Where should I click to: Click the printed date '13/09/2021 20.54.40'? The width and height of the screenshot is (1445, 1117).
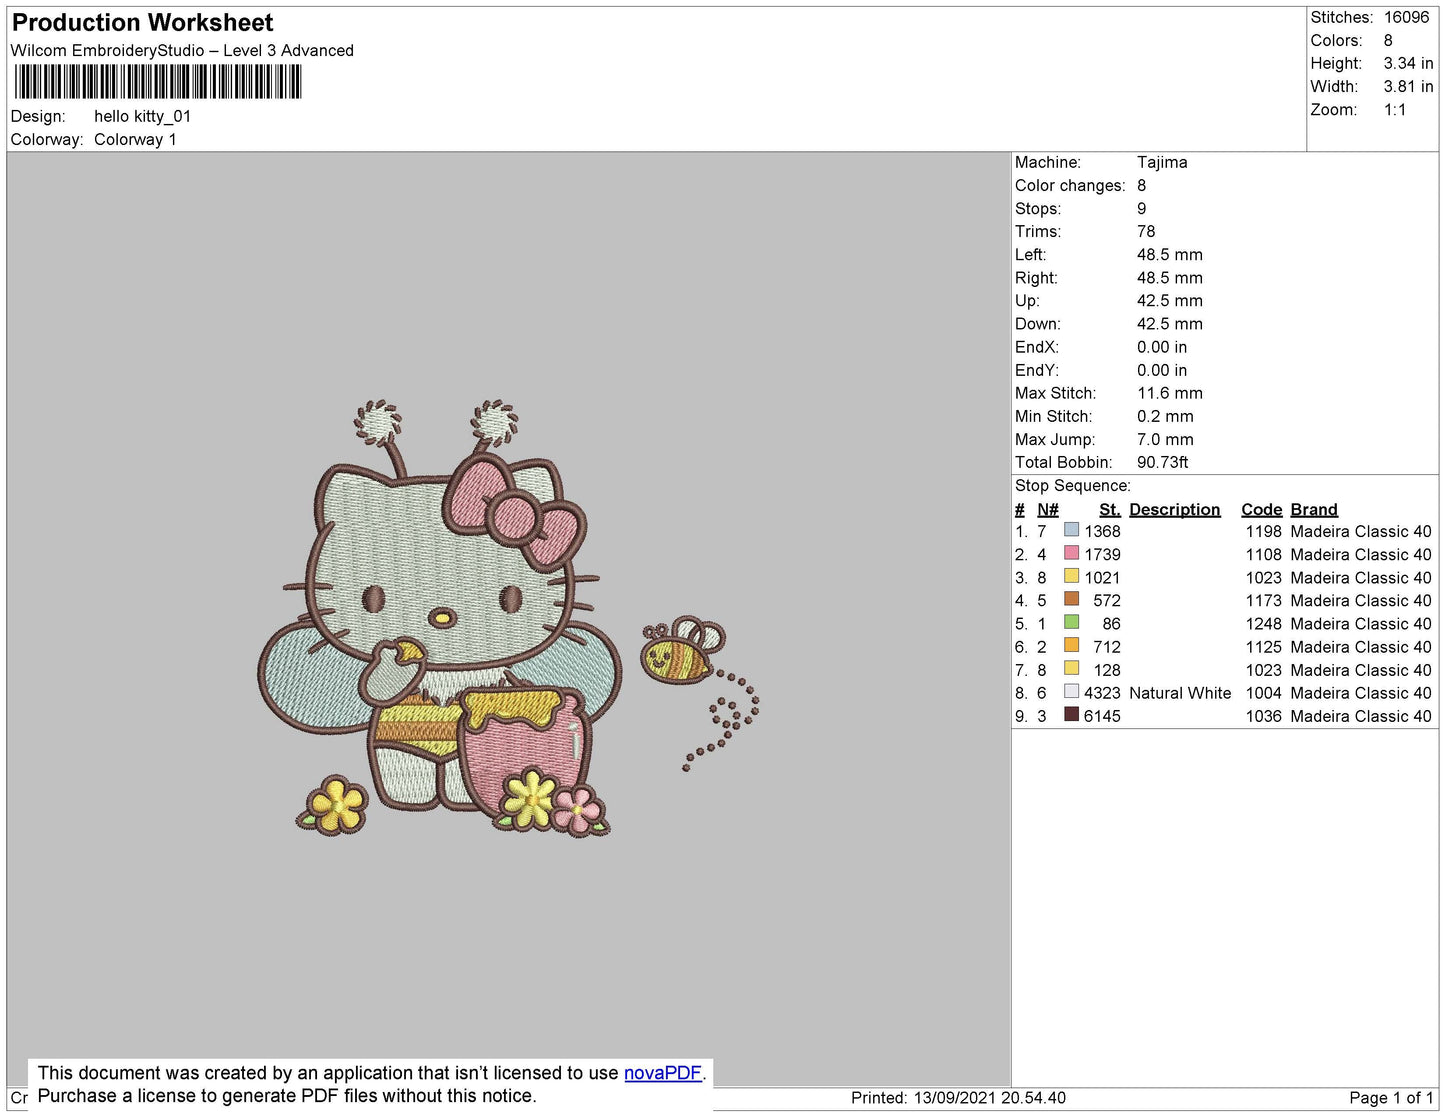click(x=990, y=1097)
